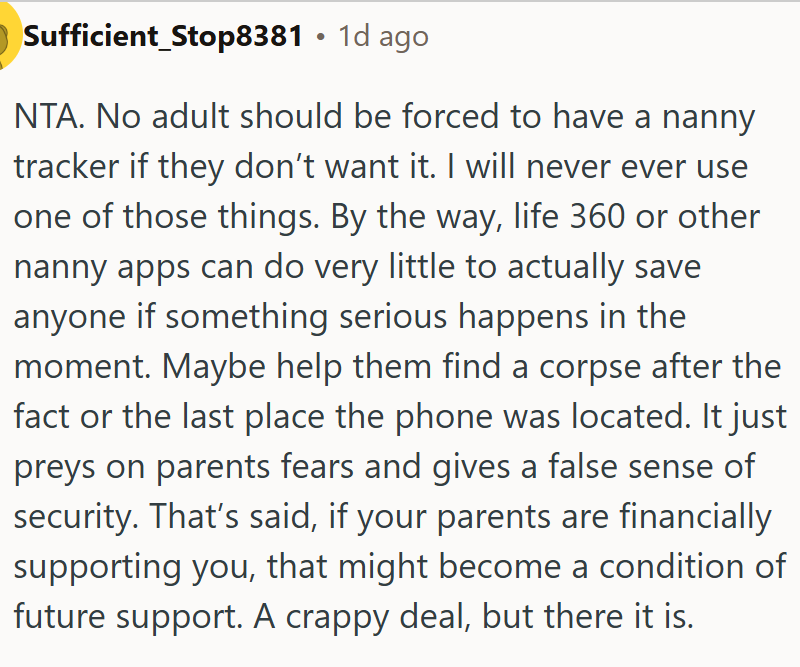This screenshot has width=800, height=667.
Task: Click the bullet separator between username and timestamp
Action: point(320,37)
